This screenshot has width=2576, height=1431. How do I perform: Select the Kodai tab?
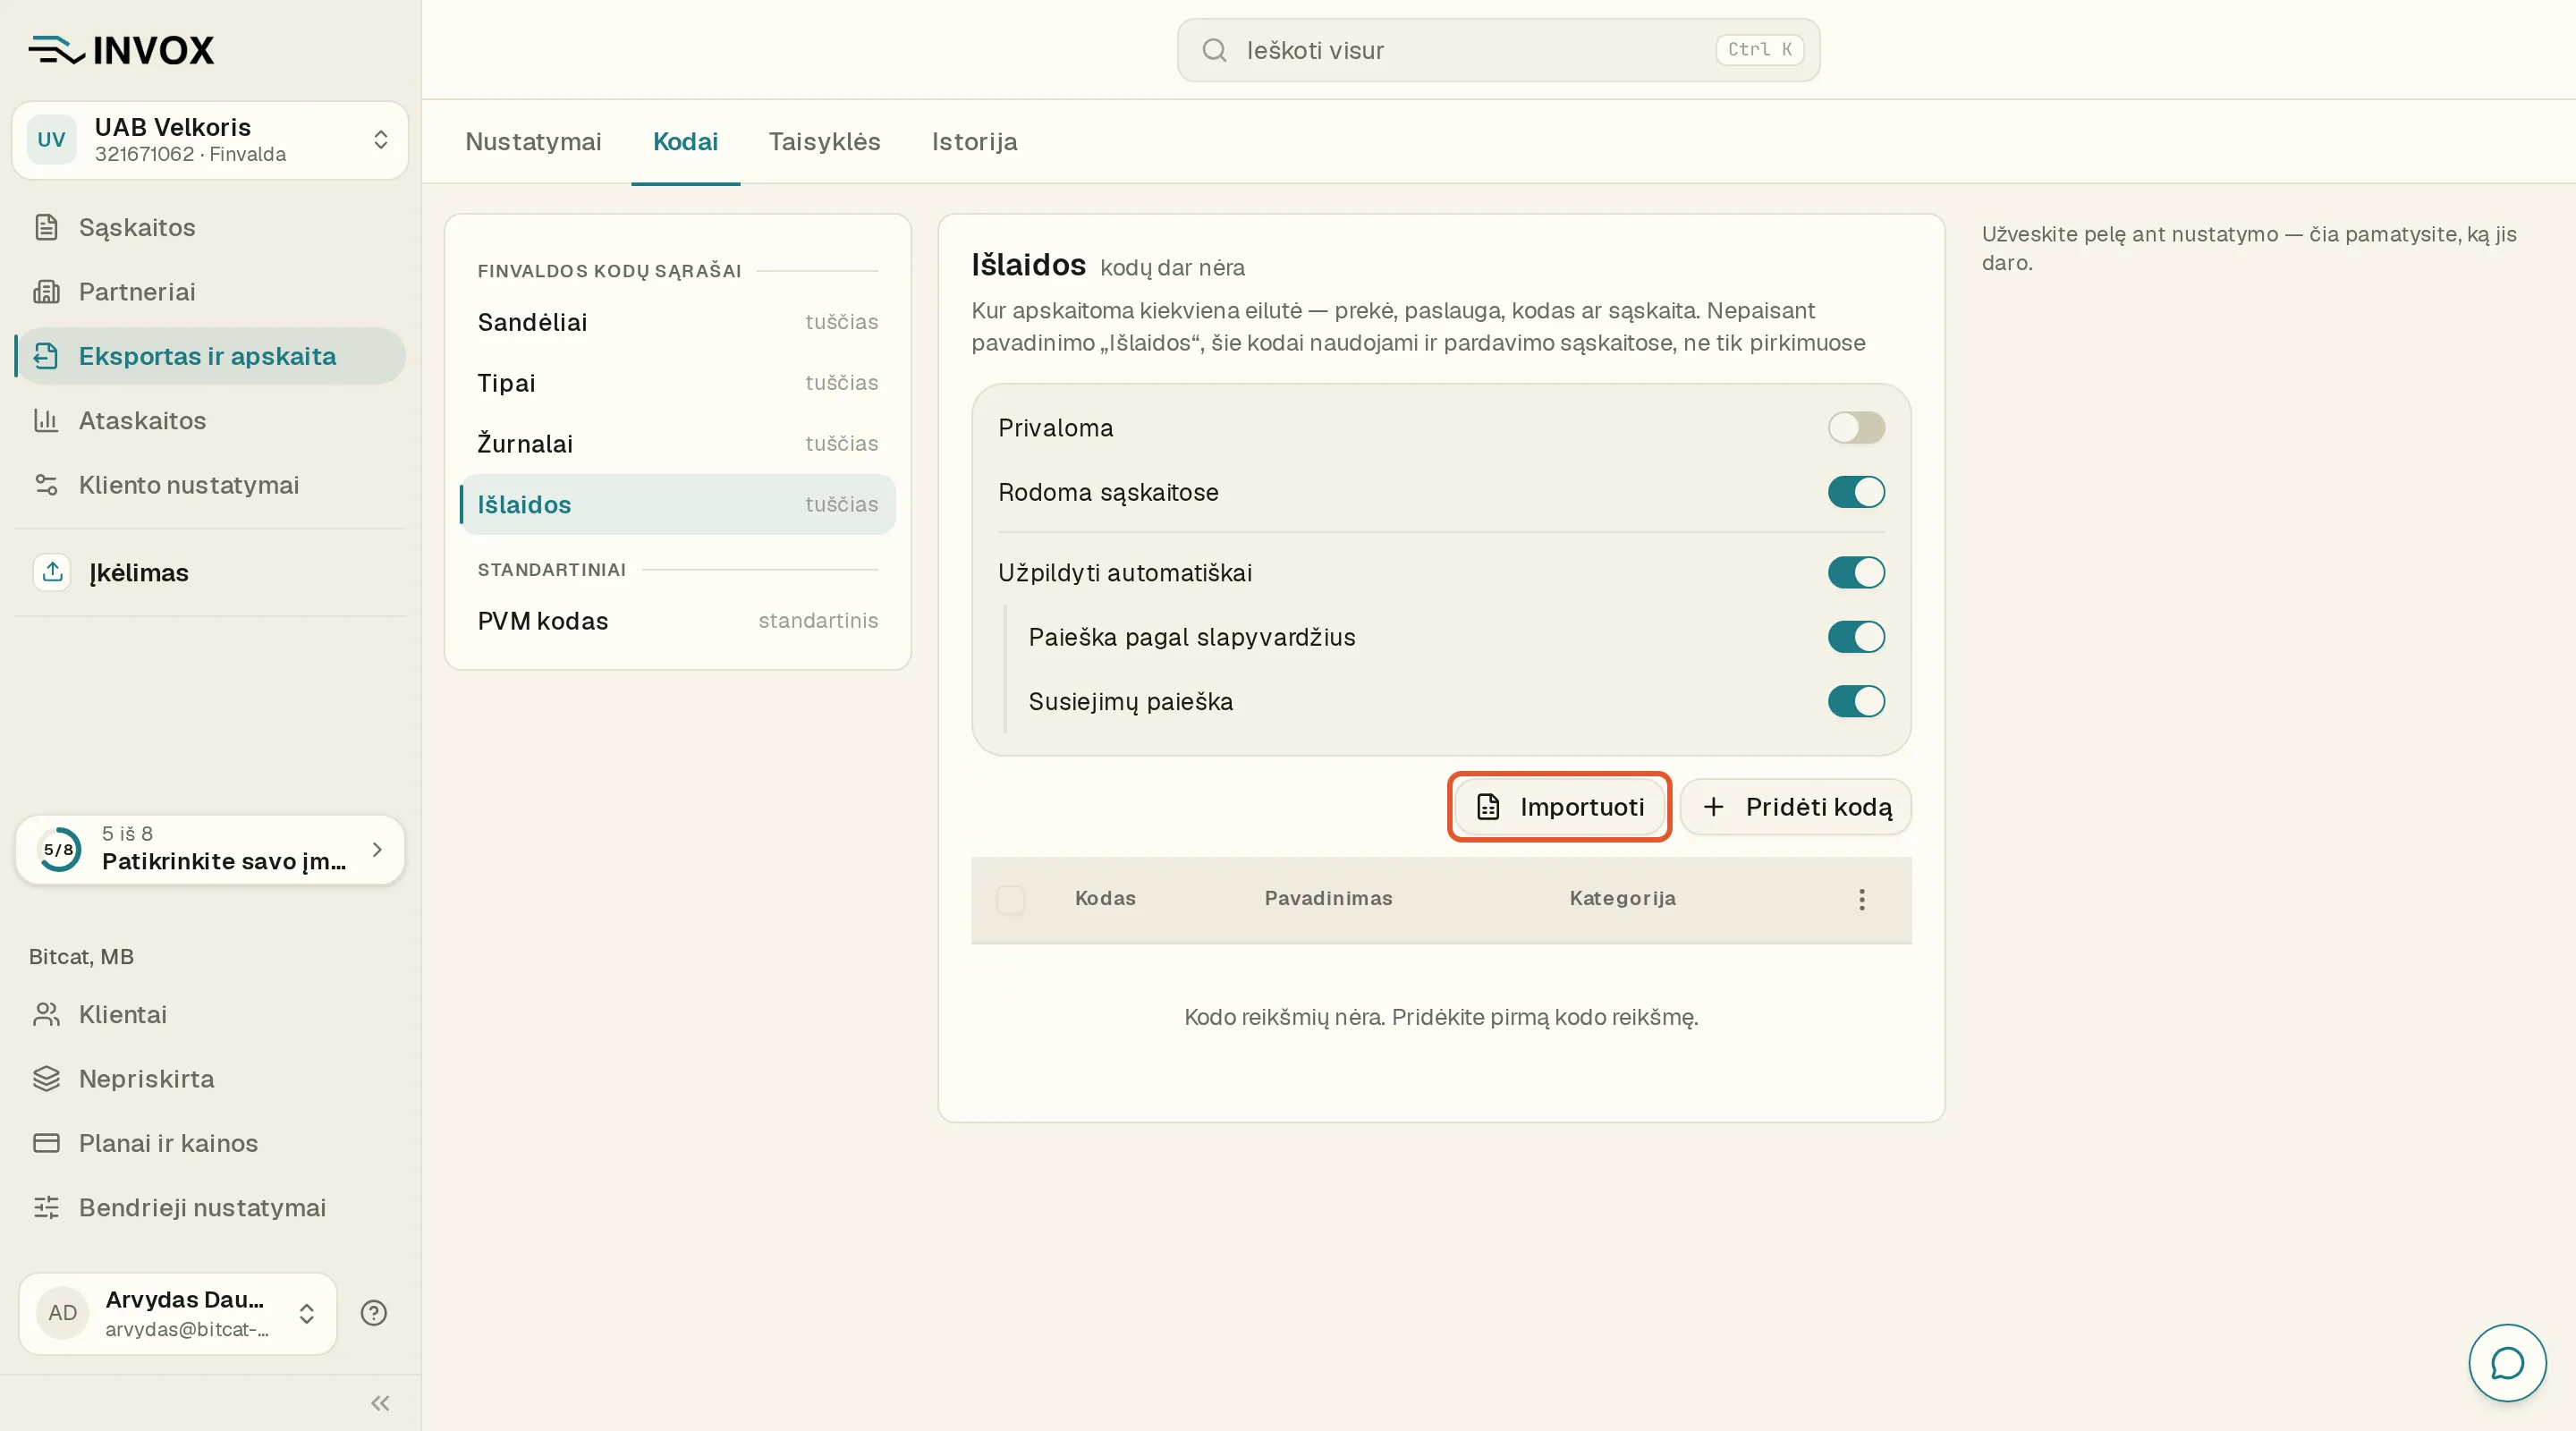pyautogui.click(x=685, y=142)
